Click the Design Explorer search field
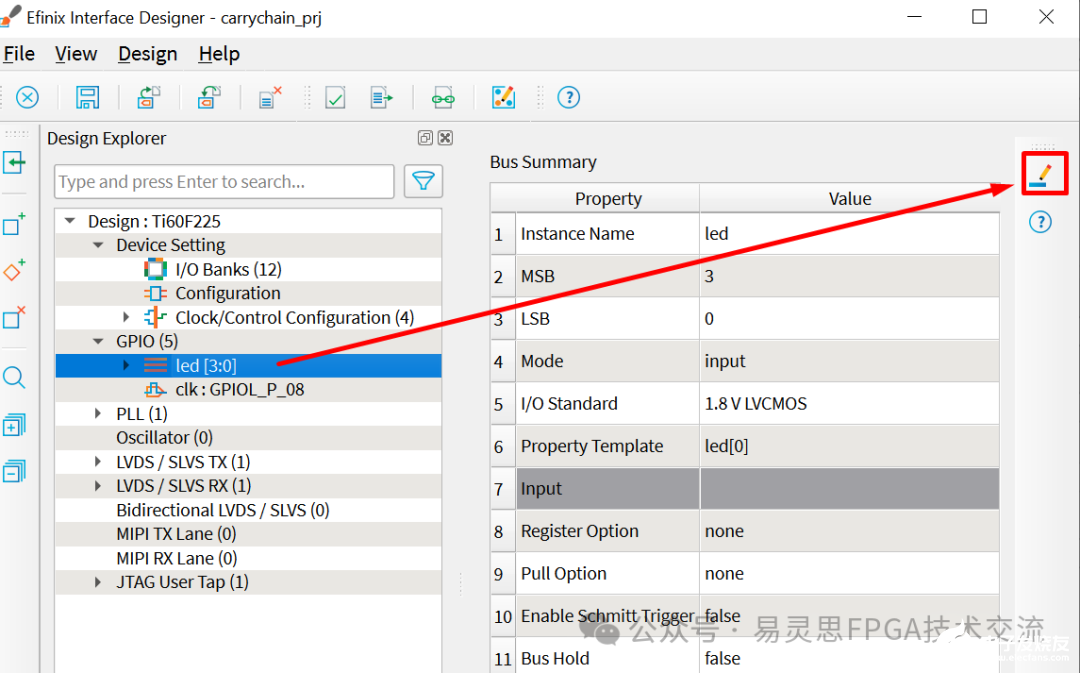The height and width of the screenshot is (673, 1080). pos(224,182)
